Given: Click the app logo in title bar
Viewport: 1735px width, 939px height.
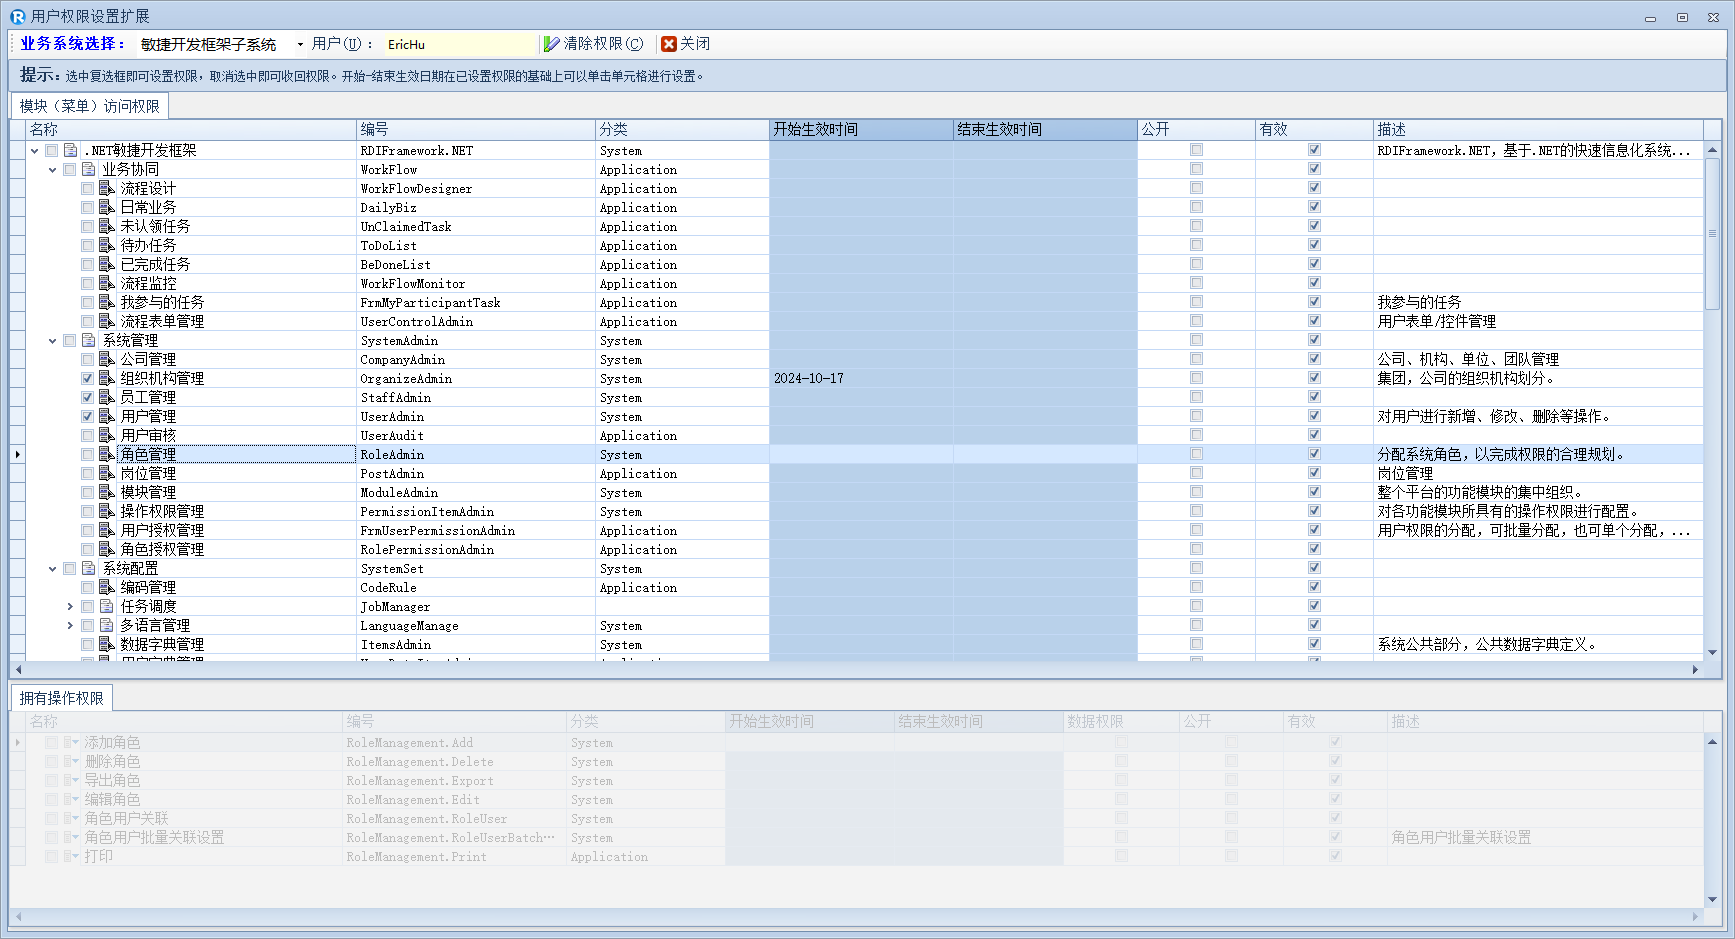Looking at the screenshot, I should pyautogui.click(x=17, y=16).
